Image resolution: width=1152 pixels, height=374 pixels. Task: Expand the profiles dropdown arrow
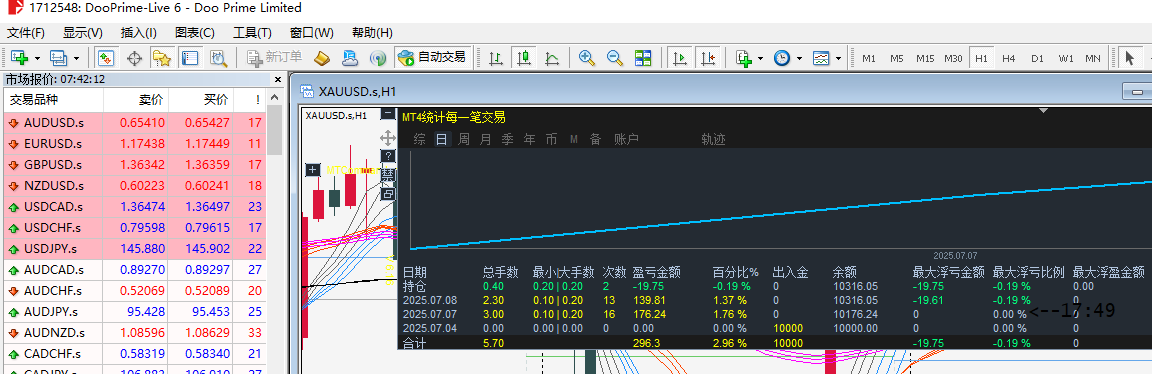pos(76,58)
